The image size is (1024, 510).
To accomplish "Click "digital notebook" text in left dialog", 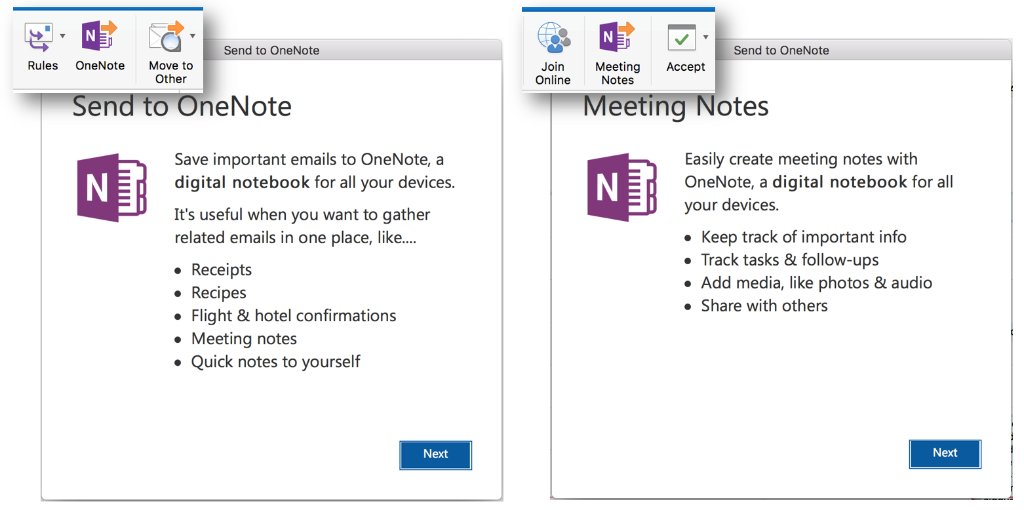I will (242, 182).
